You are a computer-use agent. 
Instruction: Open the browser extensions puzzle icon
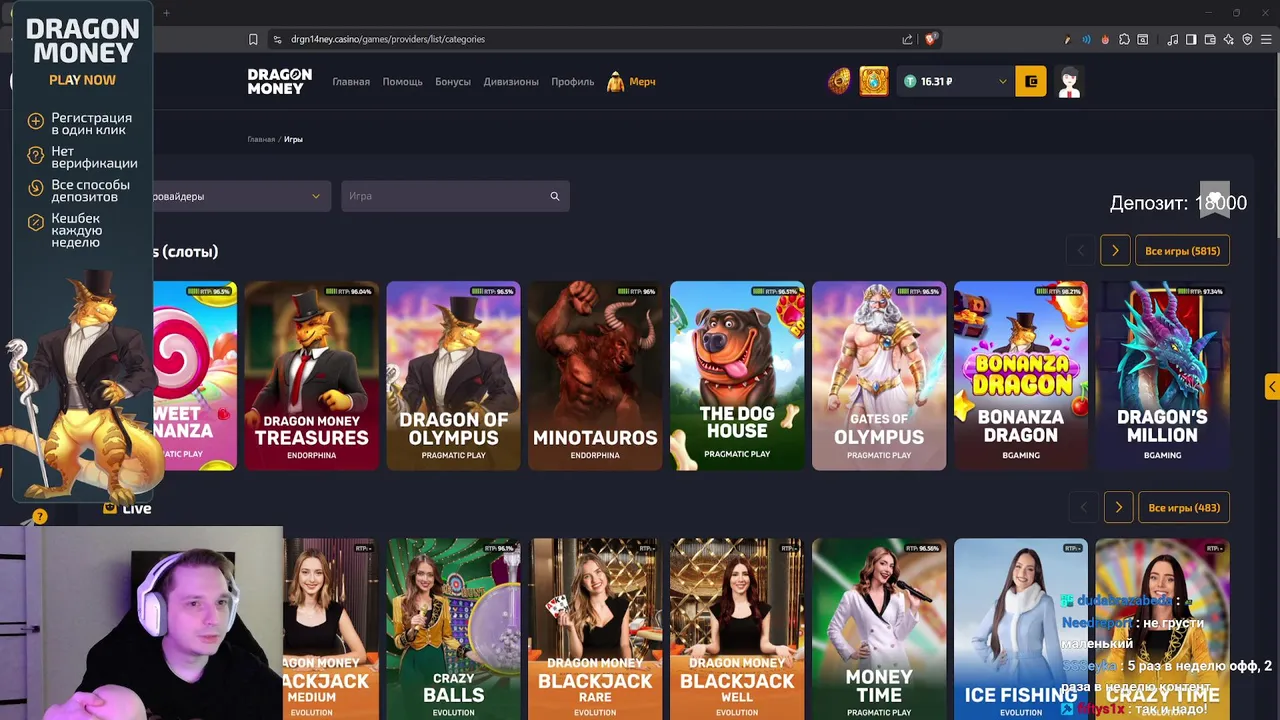coord(1124,39)
